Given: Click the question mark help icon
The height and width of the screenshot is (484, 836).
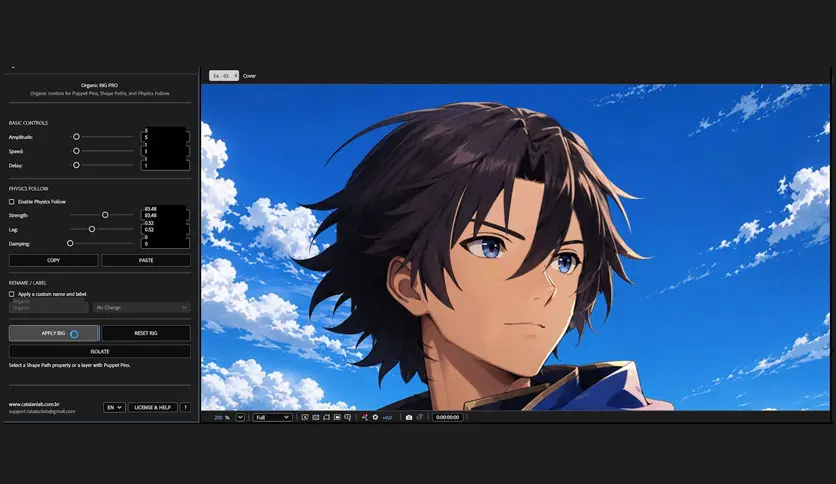Looking at the screenshot, I should coord(186,407).
